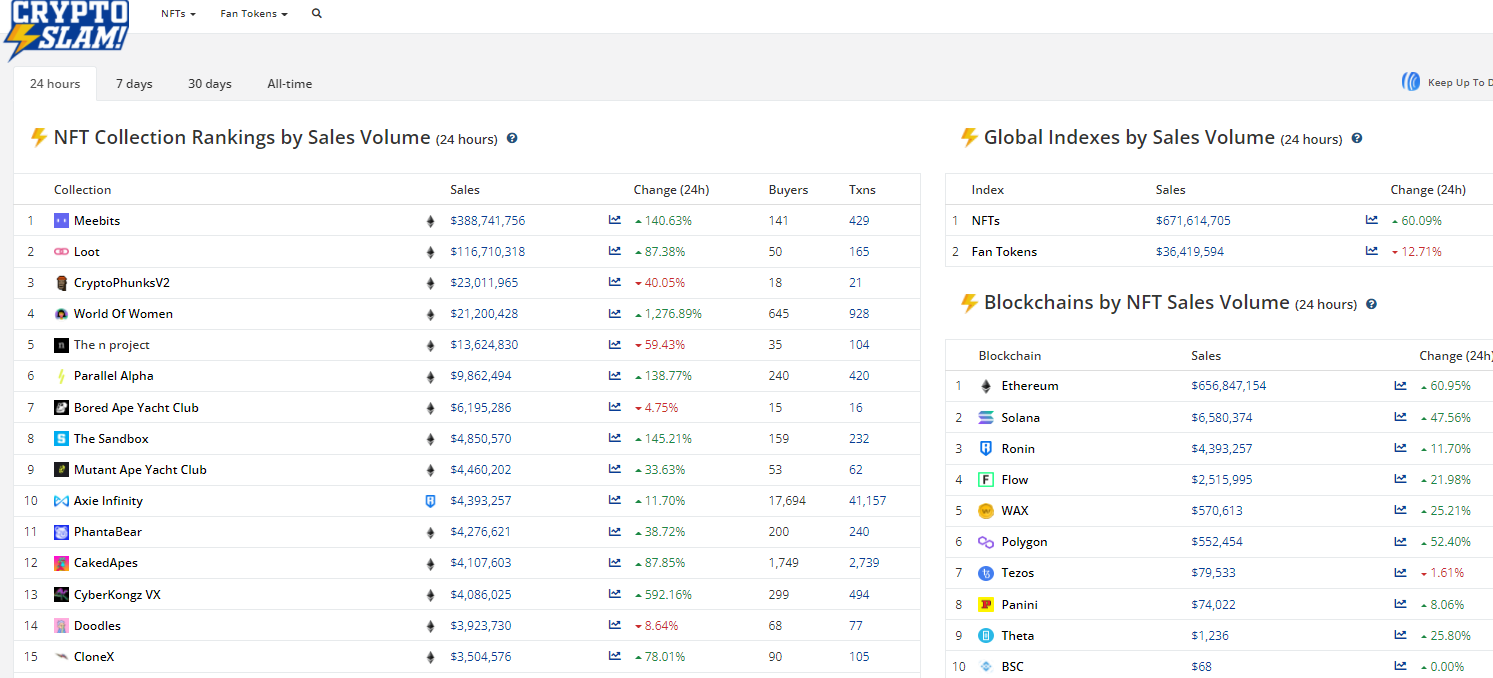Screen dimensions: 1493x678
Task: Open chart icon in Solana blockchain row
Action: tap(1401, 417)
